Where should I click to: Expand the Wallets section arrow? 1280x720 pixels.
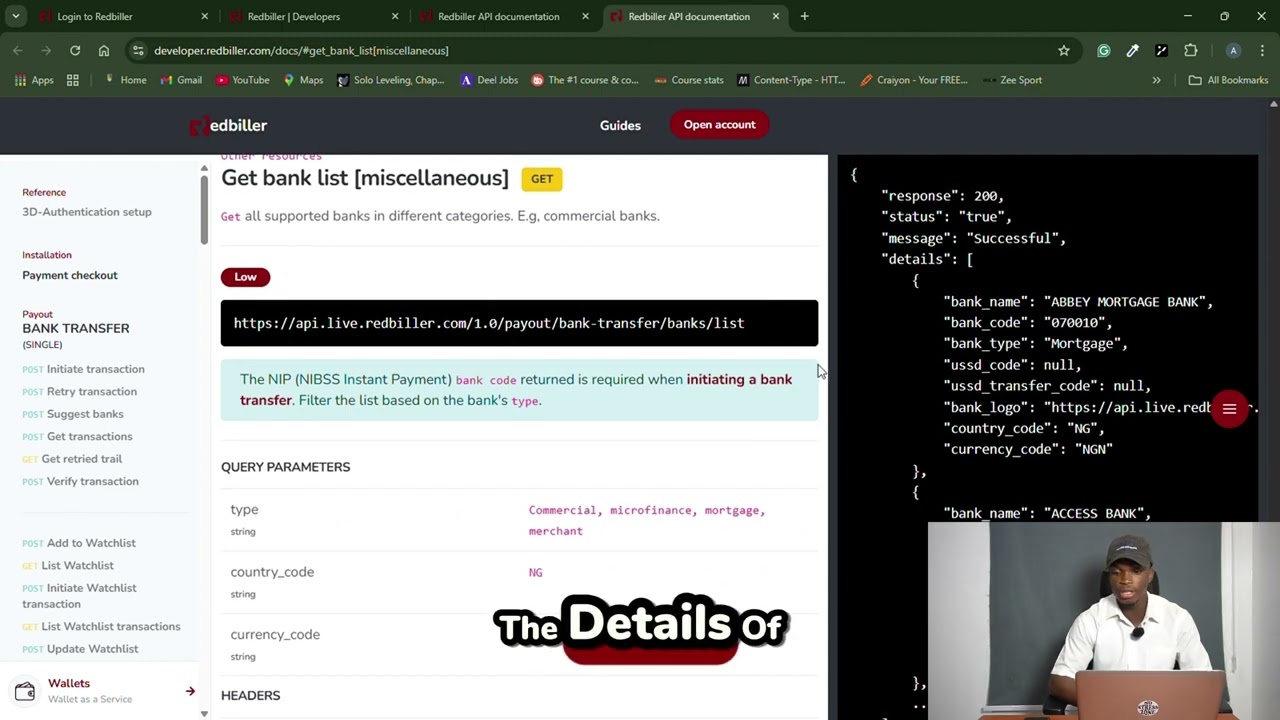(190, 691)
